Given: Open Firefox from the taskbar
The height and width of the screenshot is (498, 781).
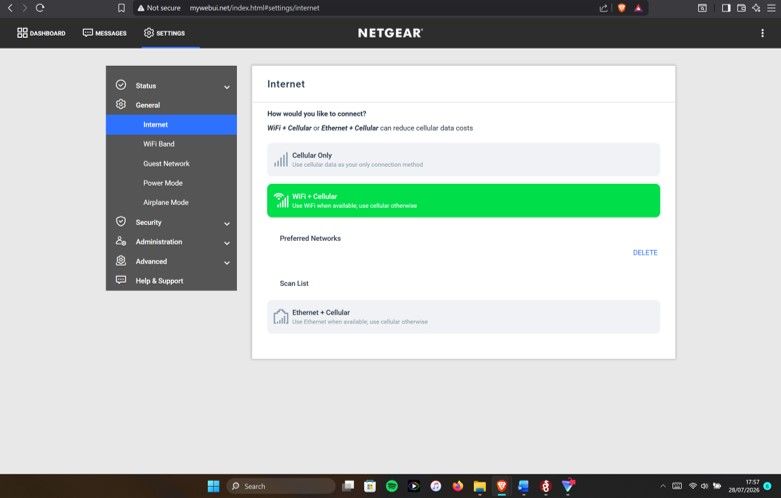Looking at the screenshot, I should tap(457, 486).
